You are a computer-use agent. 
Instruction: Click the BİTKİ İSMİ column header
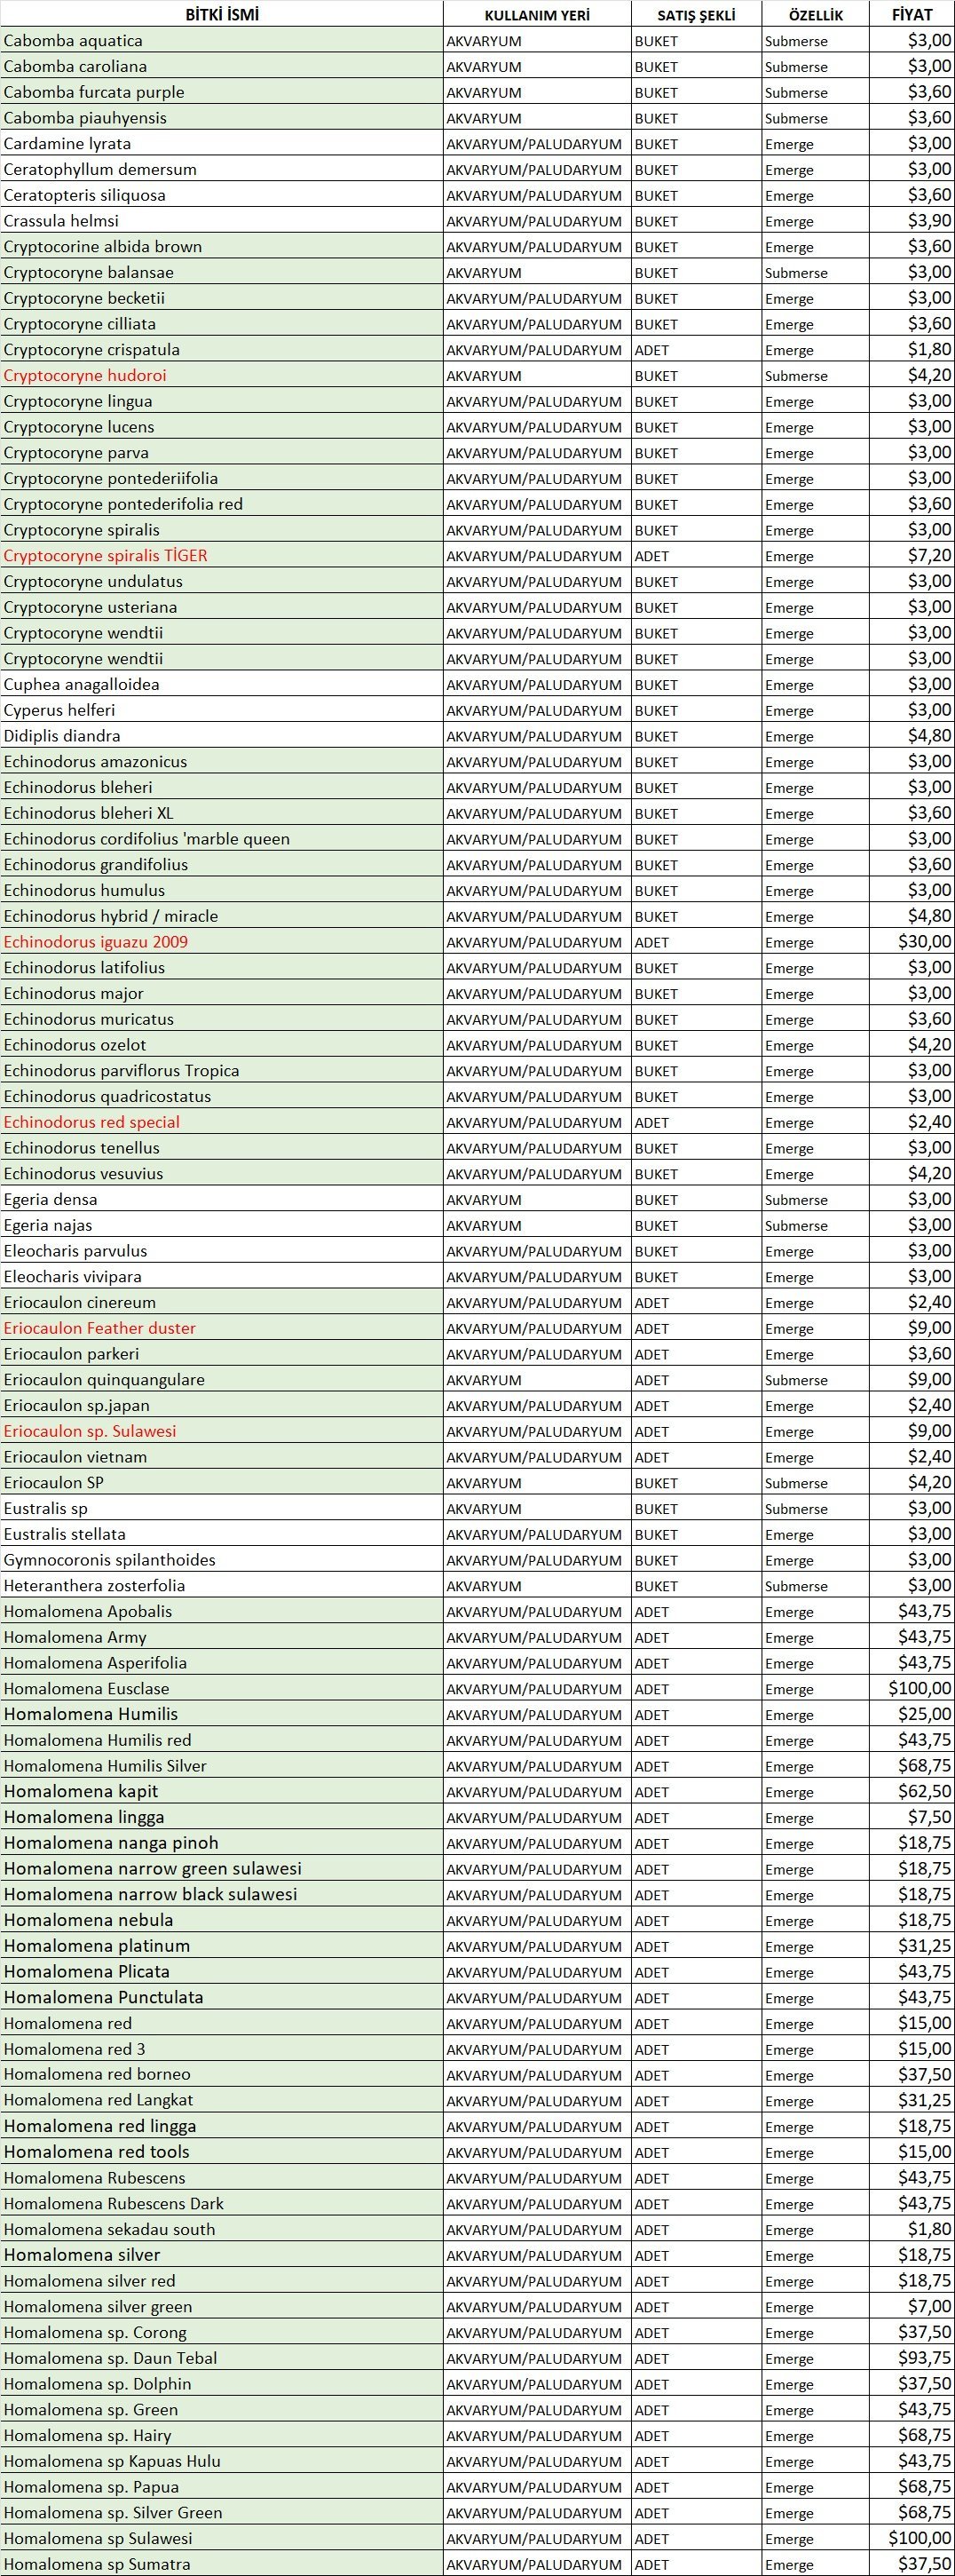click(221, 15)
